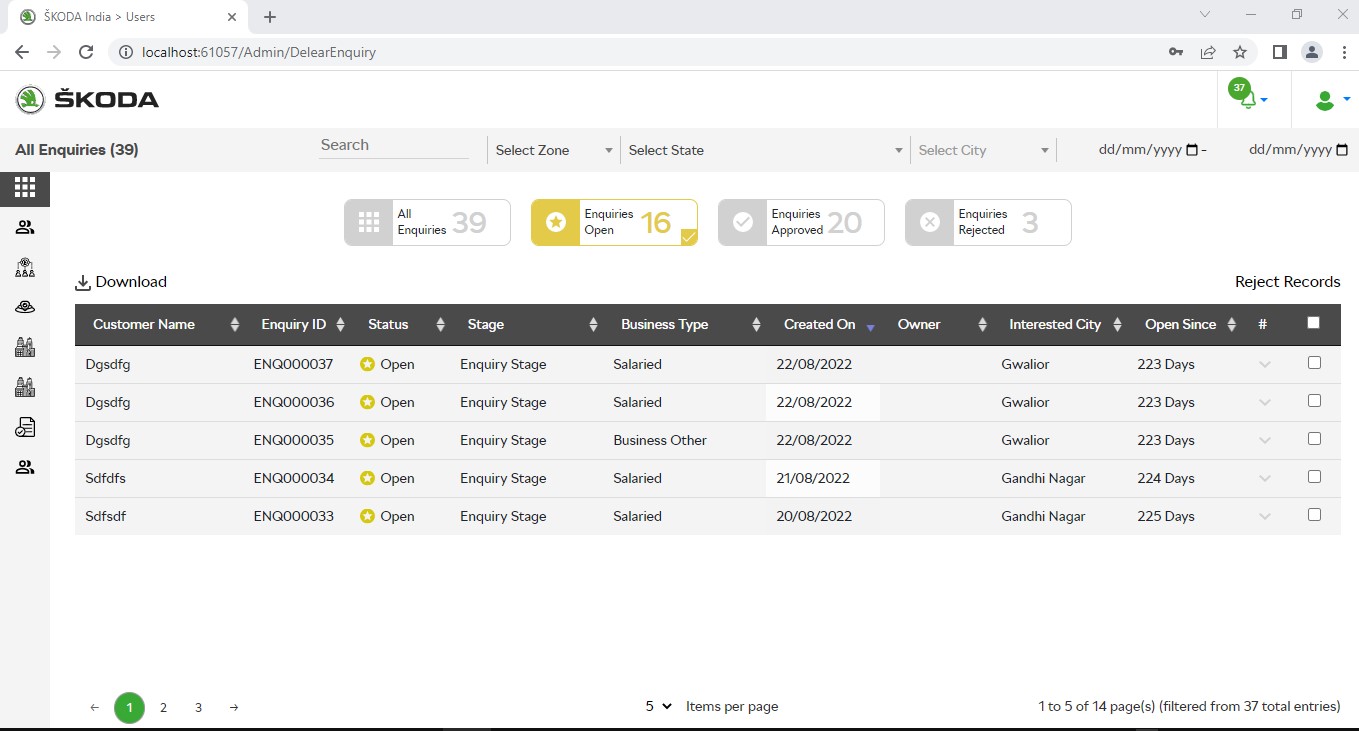The image size is (1359, 731).
Task: Open the users group icon in sidebar
Action: (25, 228)
